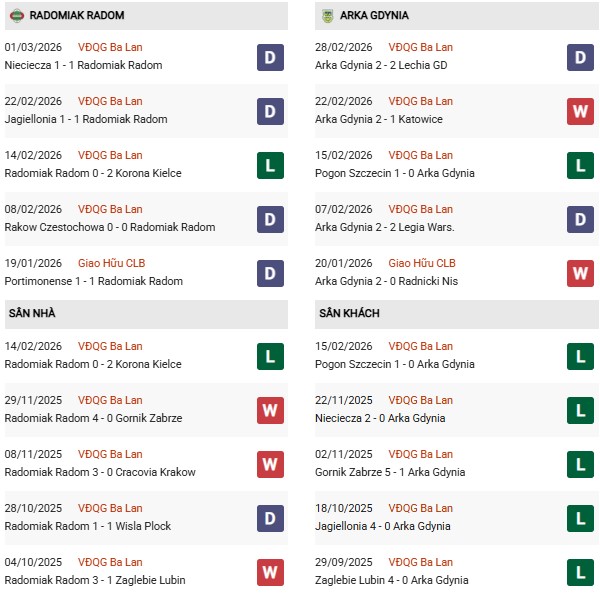This screenshot has width=600, height=593.
Task: Click Giao Hữu CLB link for Portimonense match
Action: coord(112,263)
